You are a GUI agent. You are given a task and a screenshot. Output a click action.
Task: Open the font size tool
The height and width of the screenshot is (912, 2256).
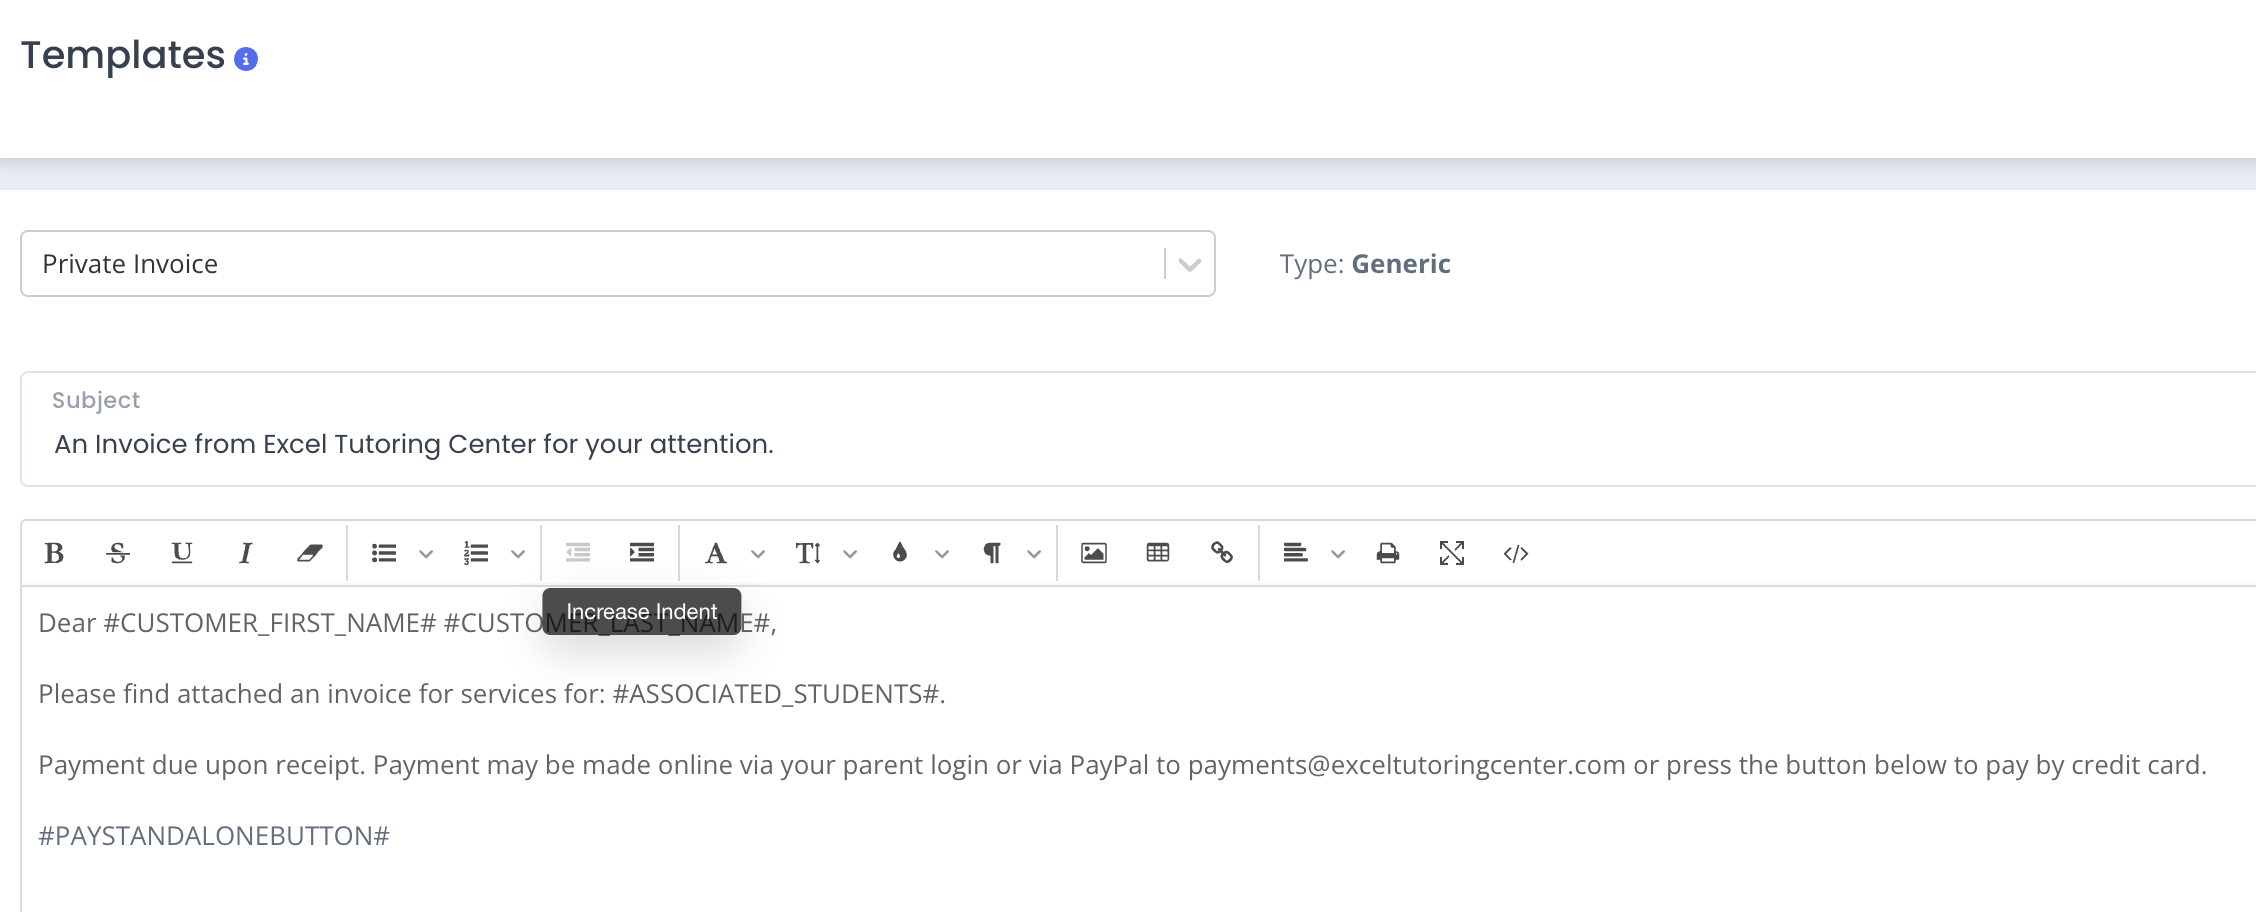(x=808, y=553)
